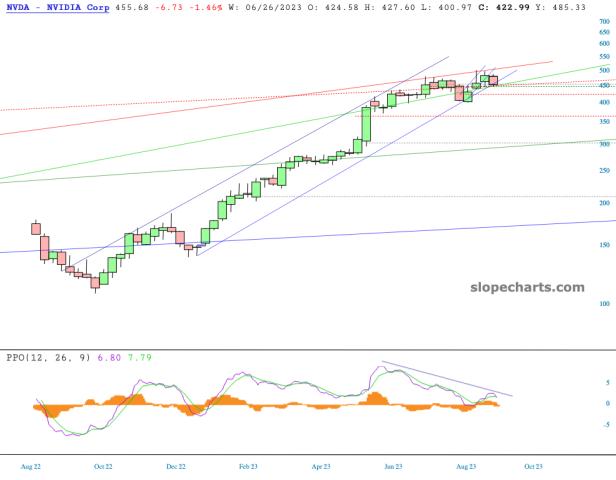Click the percent change -1.46%
The height and width of the screenshot is (480, 616).
tap(206, 7)
